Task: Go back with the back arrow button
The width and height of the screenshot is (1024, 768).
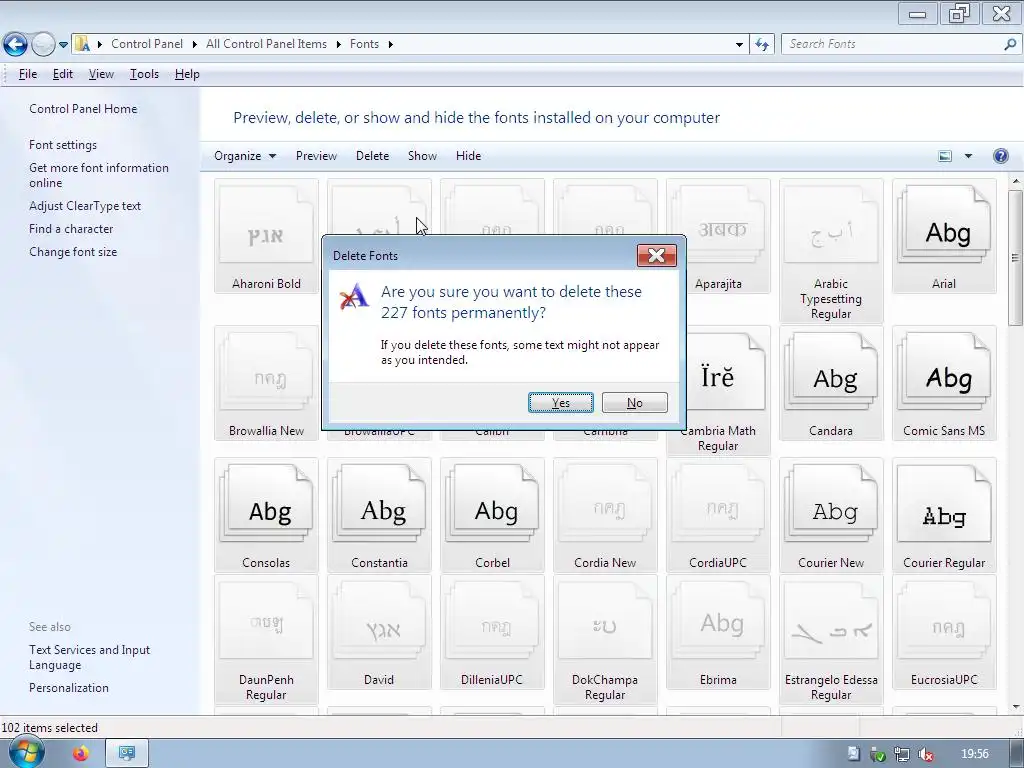Action: [15, 44]
